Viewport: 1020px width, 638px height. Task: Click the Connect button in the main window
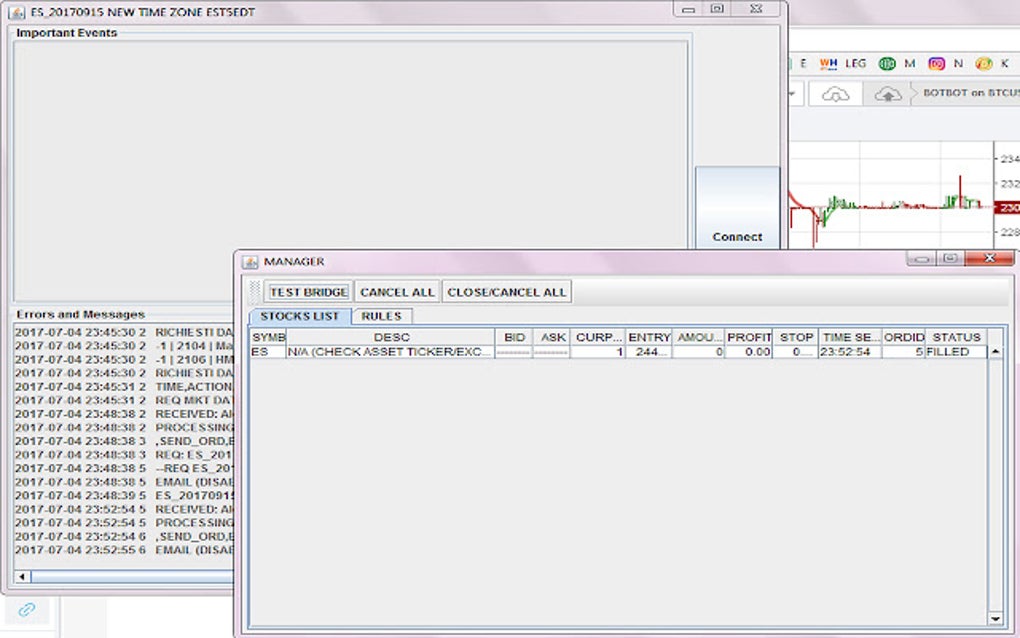[737, 208]
